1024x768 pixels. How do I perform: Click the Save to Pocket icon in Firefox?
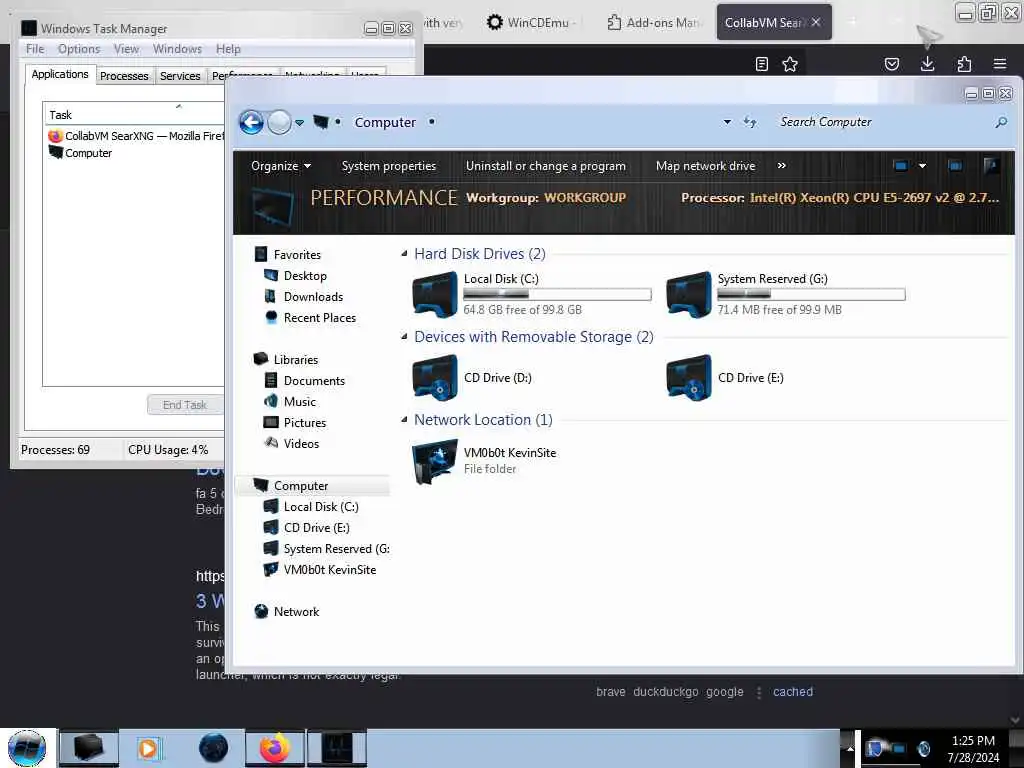891,64
